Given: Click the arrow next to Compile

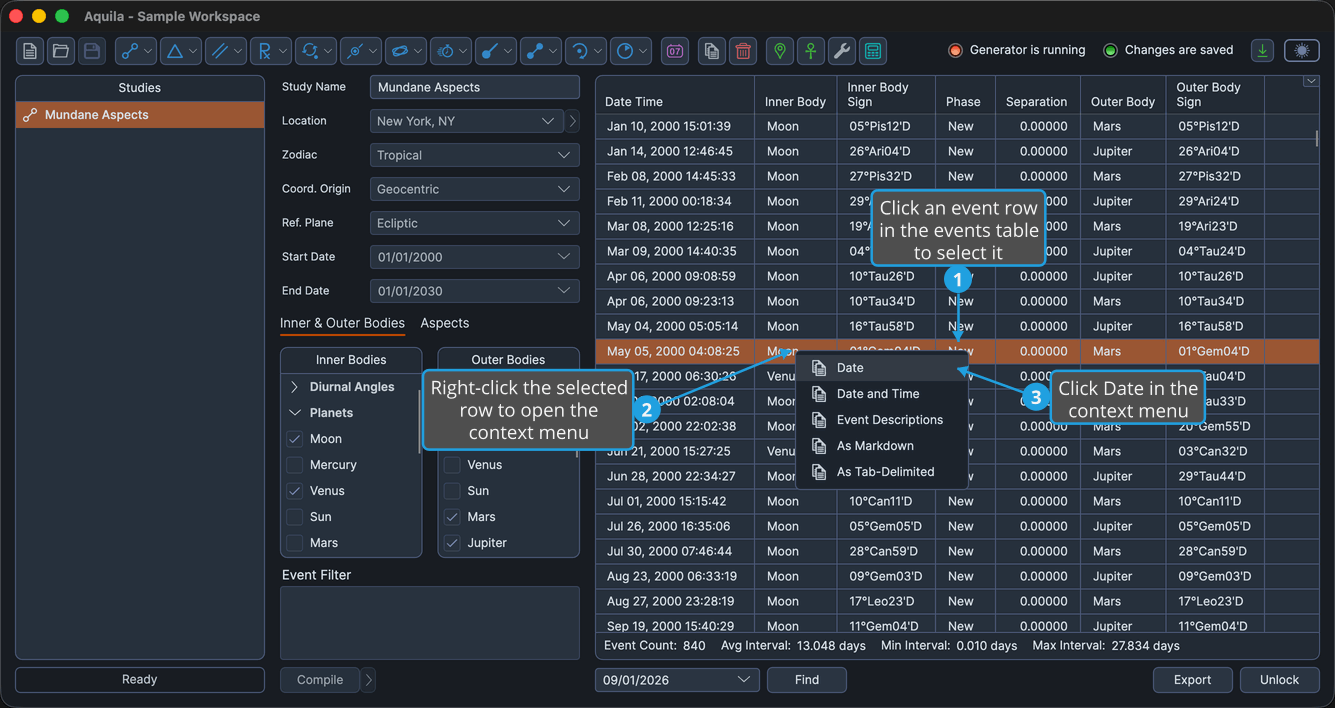Looking at the screenshot, I should click(x=369, y=680).
